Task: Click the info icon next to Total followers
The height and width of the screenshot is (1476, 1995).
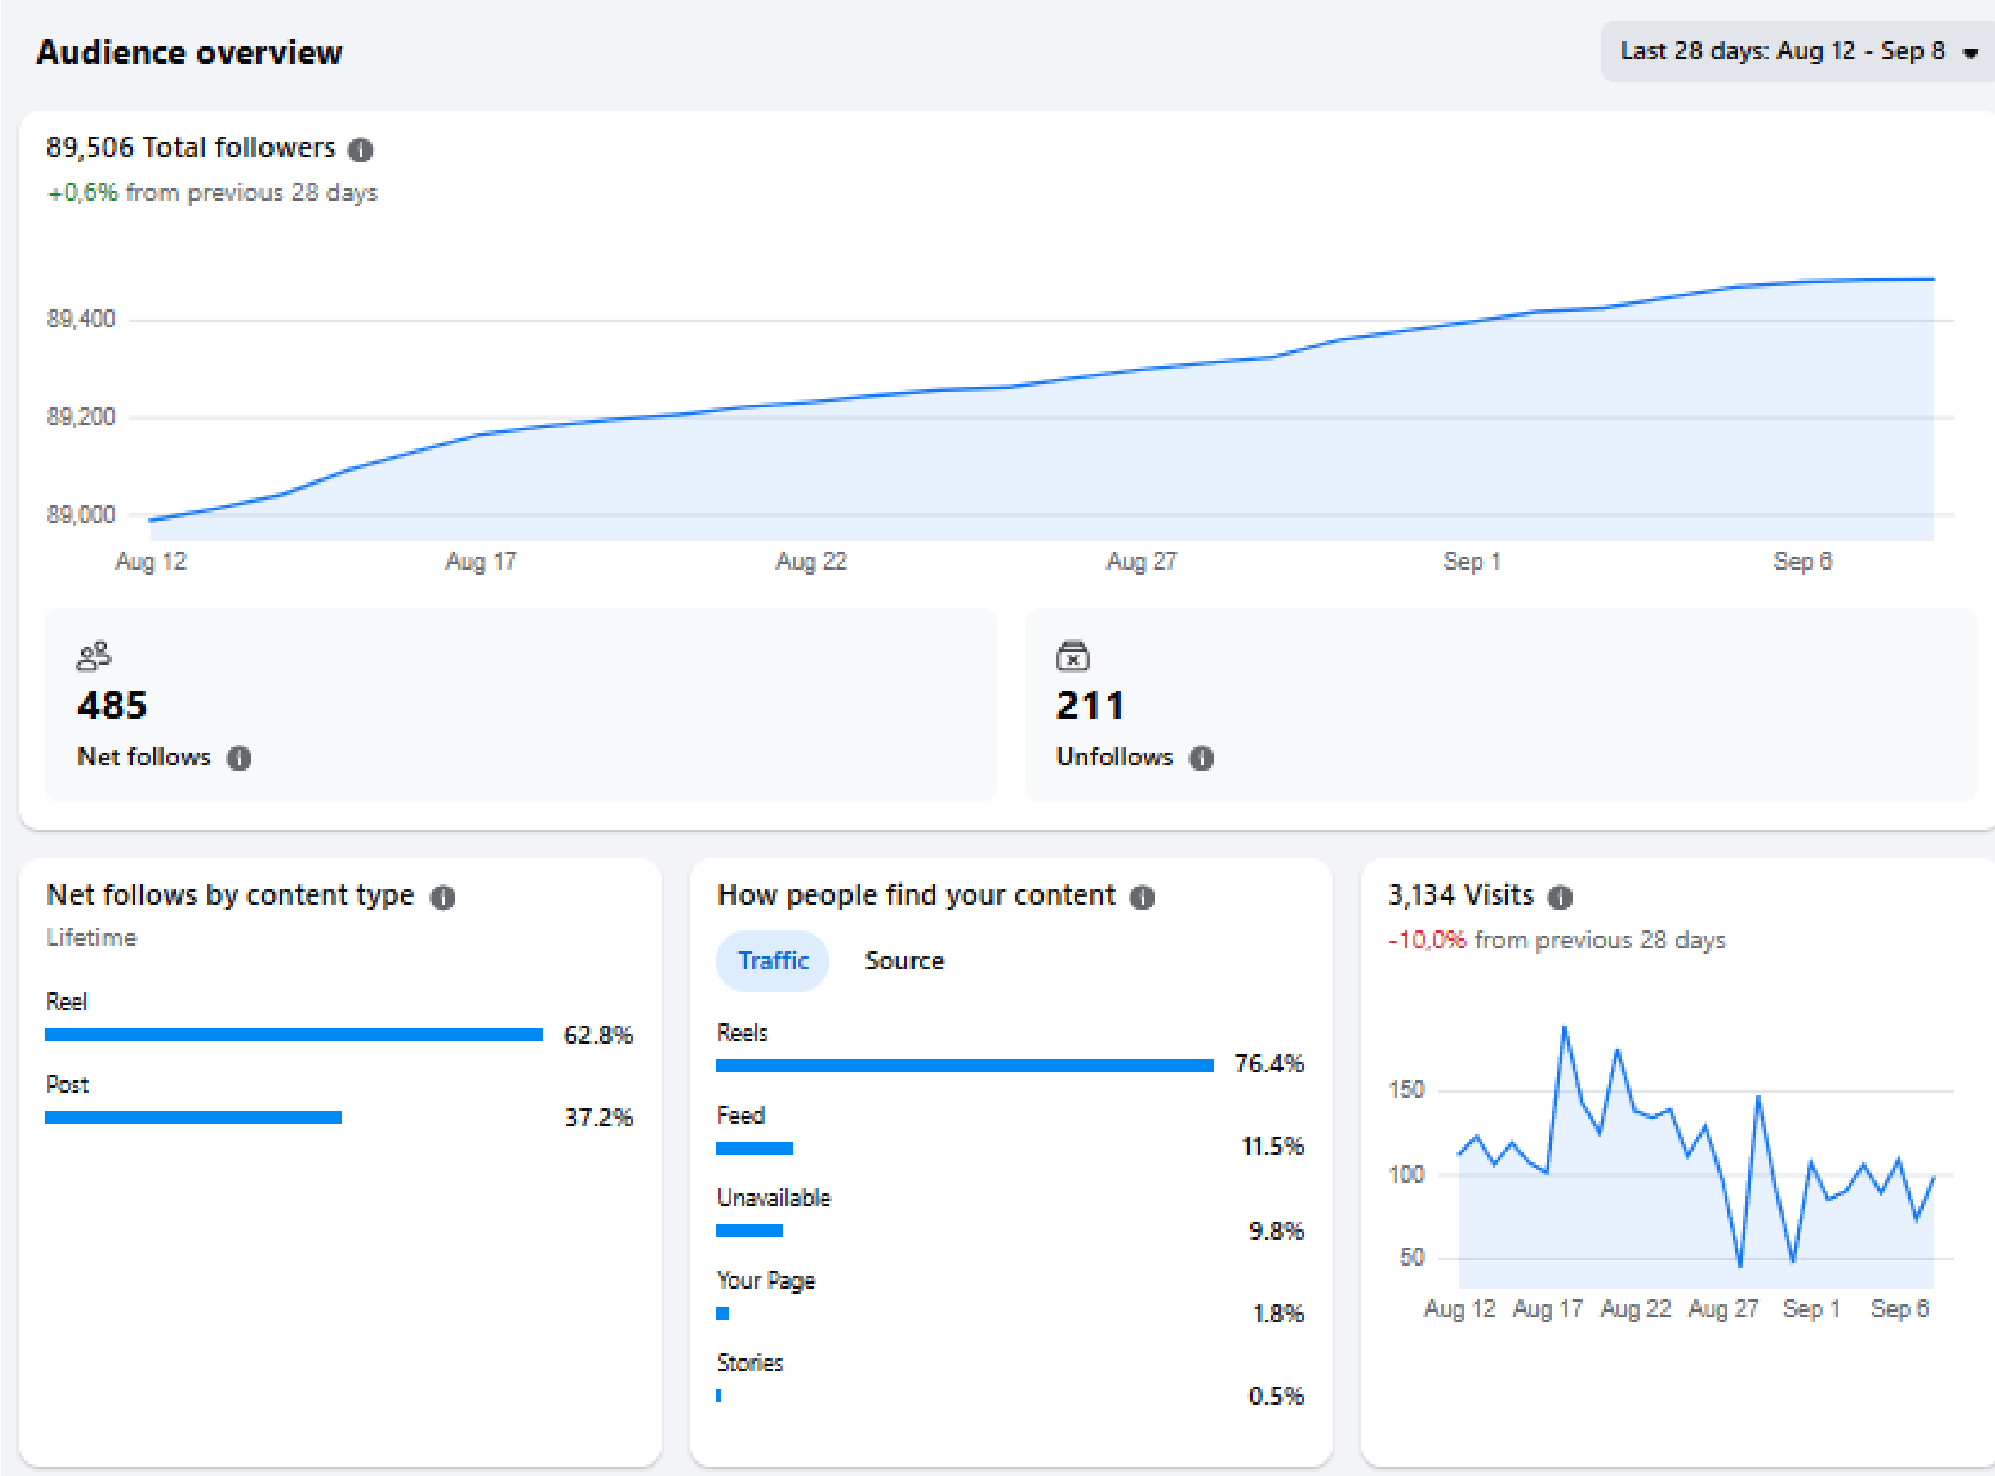Action: pyautogui.click(x=360, y=150)
